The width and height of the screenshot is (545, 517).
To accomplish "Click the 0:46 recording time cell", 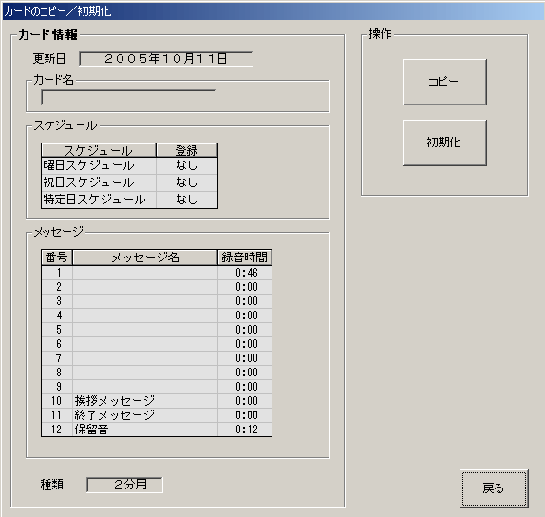I will pyautogui.click(x=245, y=273).
